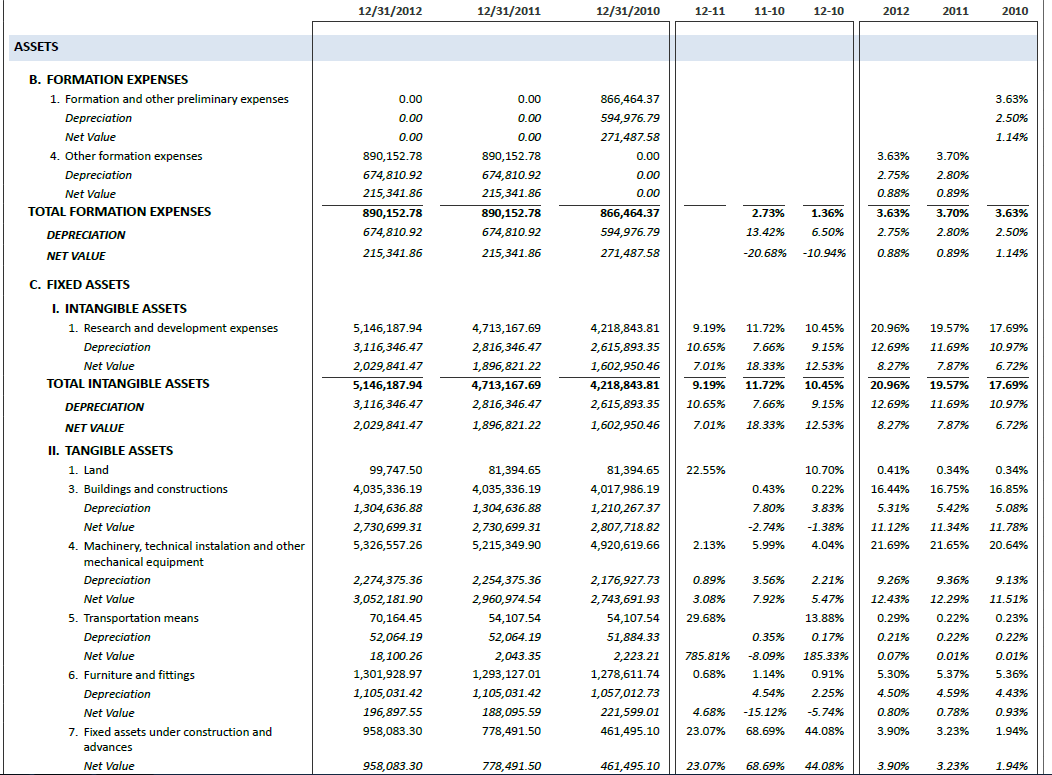Image resolution: width=1052 pixels, height=775 pixels.
Task: Click the TOTAL INTANGIBLE ASSETS row label
Action: click(128, 384)
